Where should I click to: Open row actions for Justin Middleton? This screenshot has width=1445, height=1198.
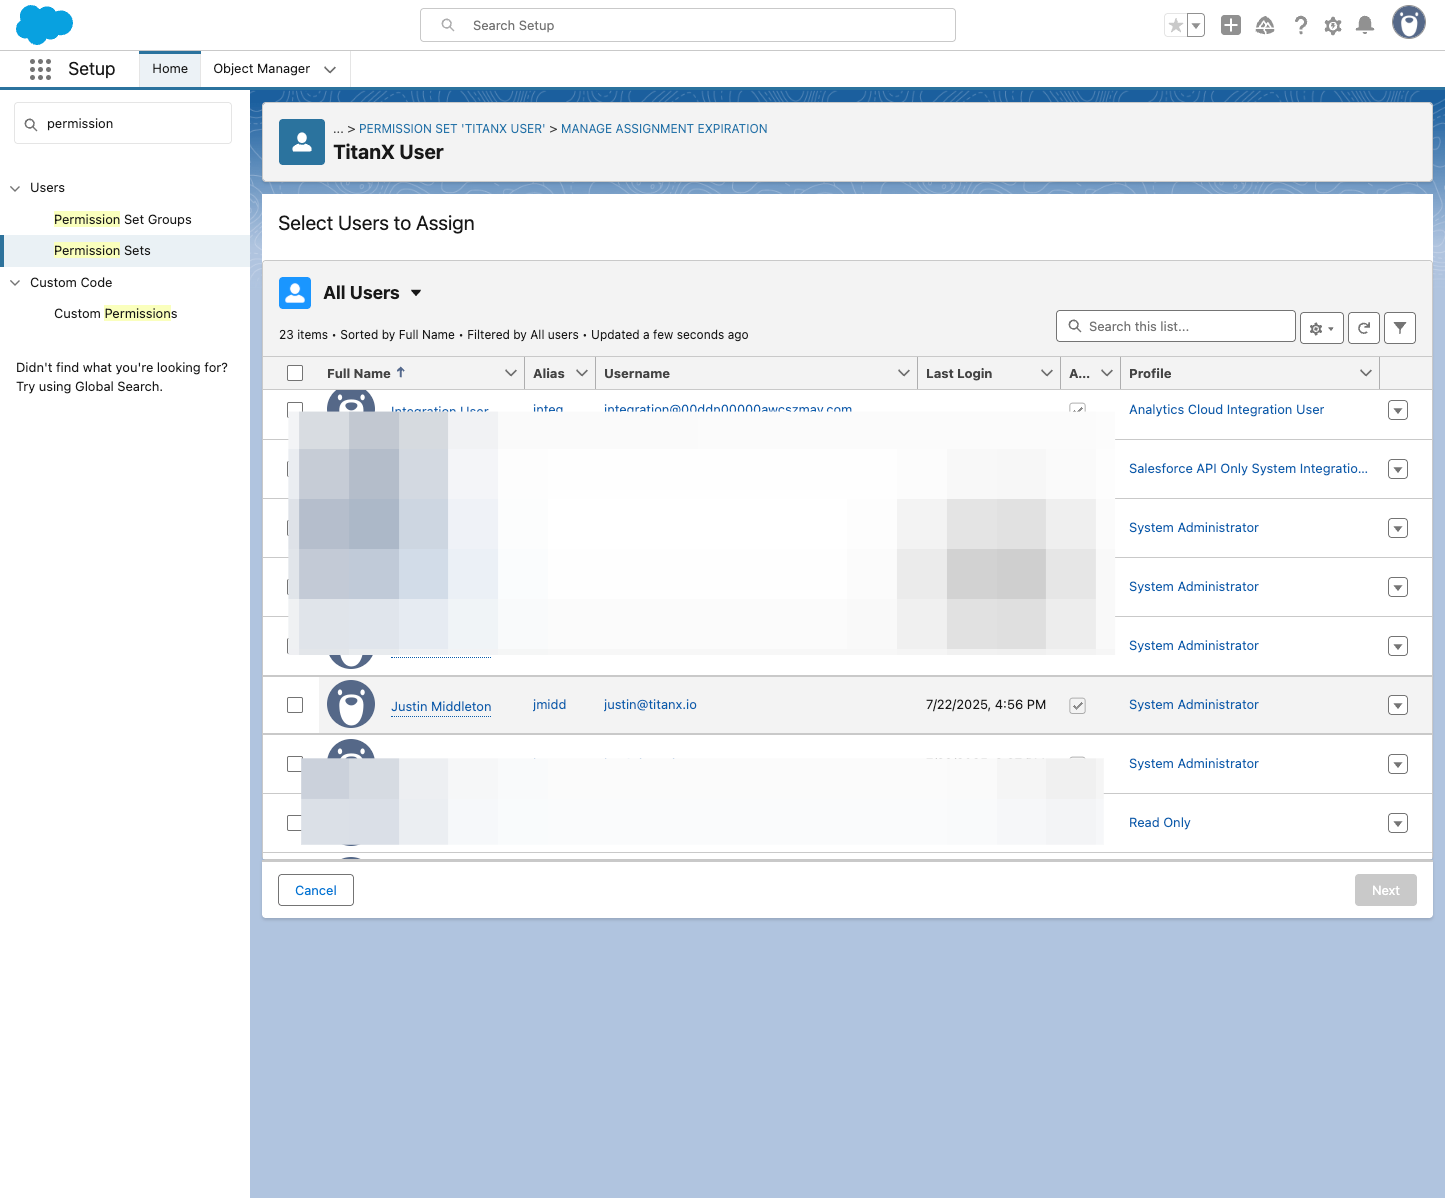(1398, 706)
